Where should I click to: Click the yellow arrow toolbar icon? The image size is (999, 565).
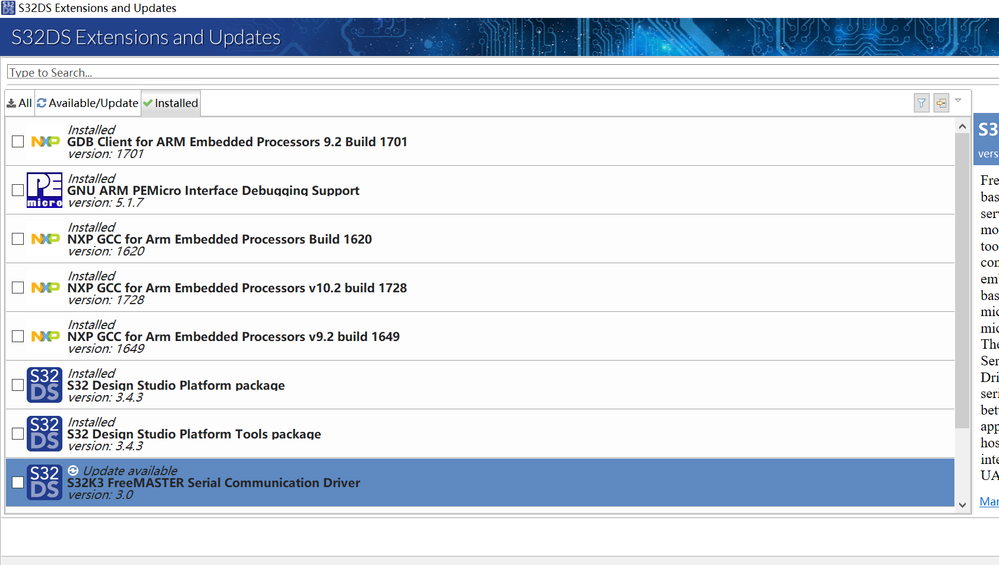tap(941, 103)
